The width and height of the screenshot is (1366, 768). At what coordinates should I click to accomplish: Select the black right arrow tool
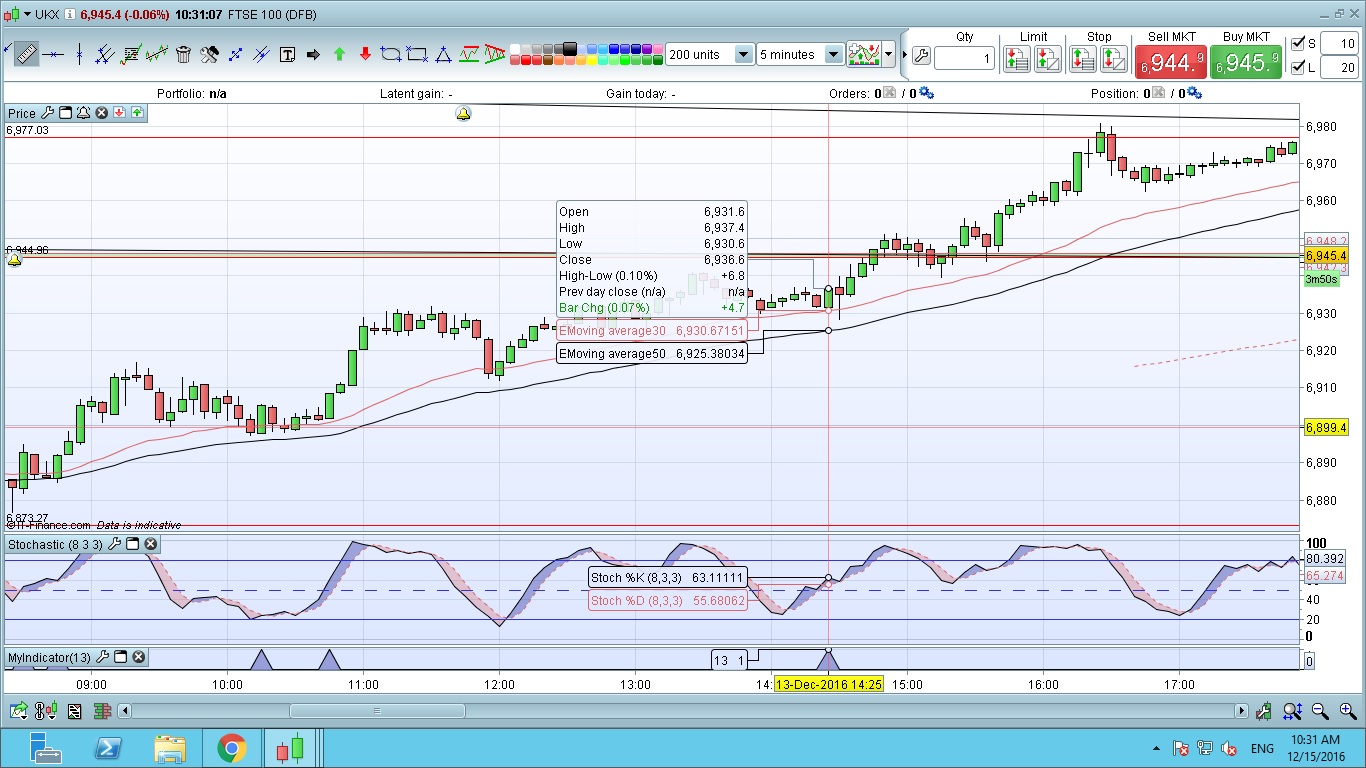point(313,54)
